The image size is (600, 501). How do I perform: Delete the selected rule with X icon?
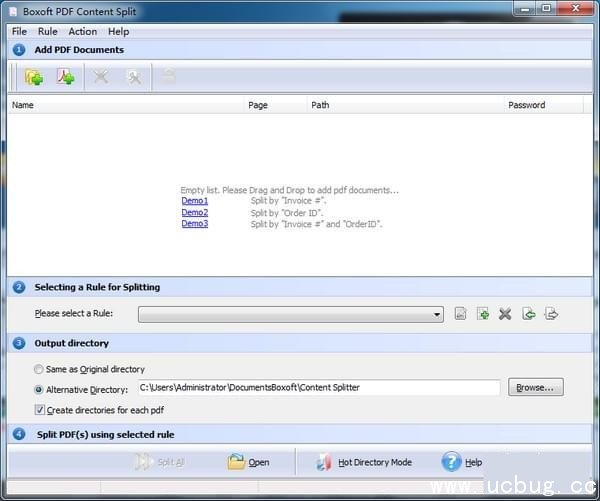(x=505, y=314)
